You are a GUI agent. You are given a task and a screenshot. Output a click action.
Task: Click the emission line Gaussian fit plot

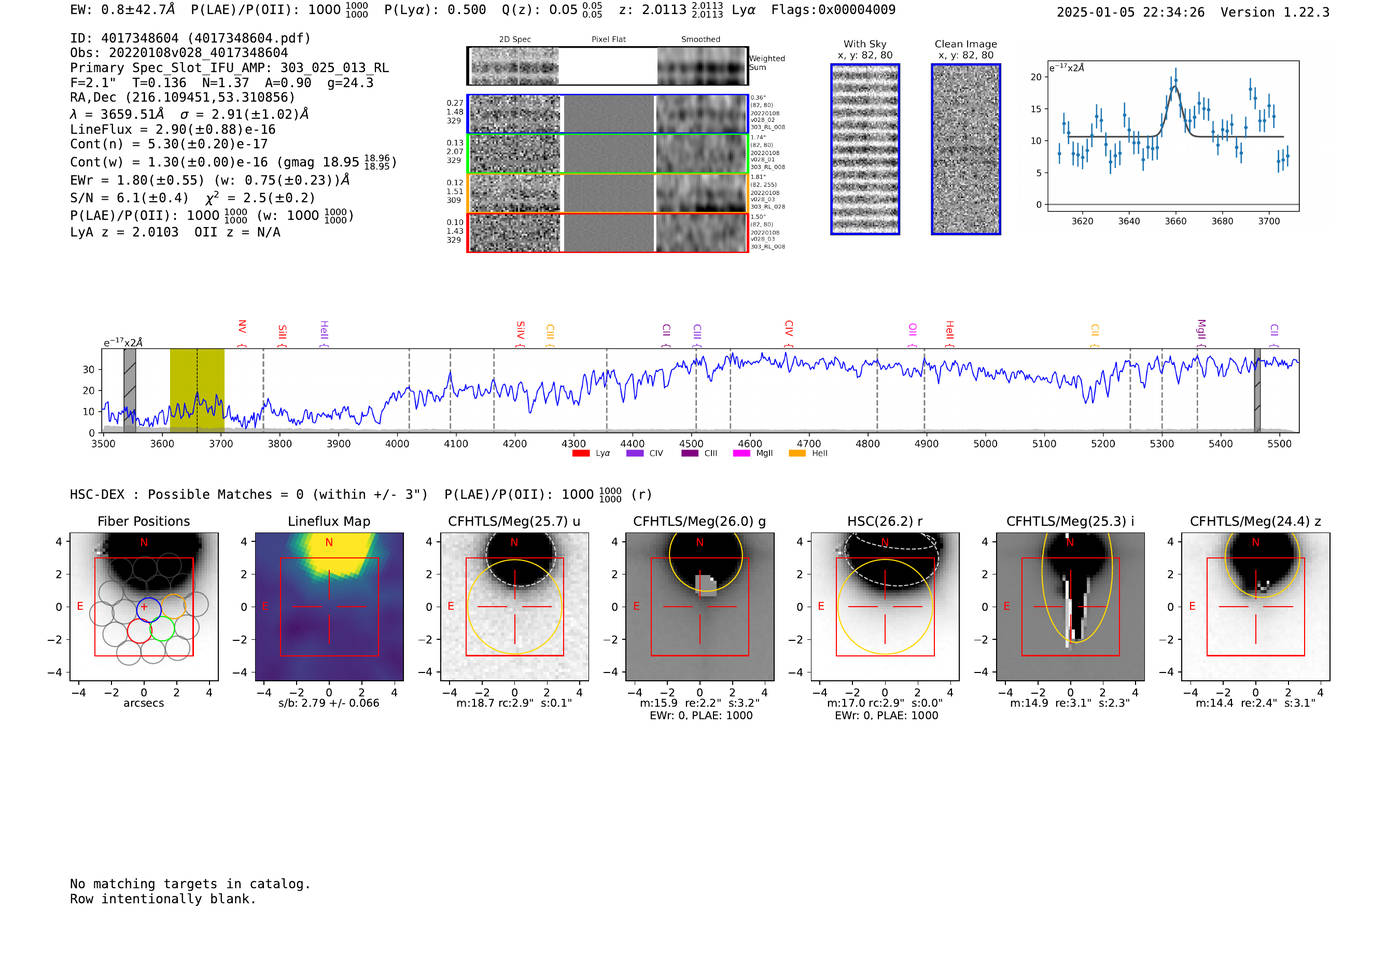[x=1172, y=136]
